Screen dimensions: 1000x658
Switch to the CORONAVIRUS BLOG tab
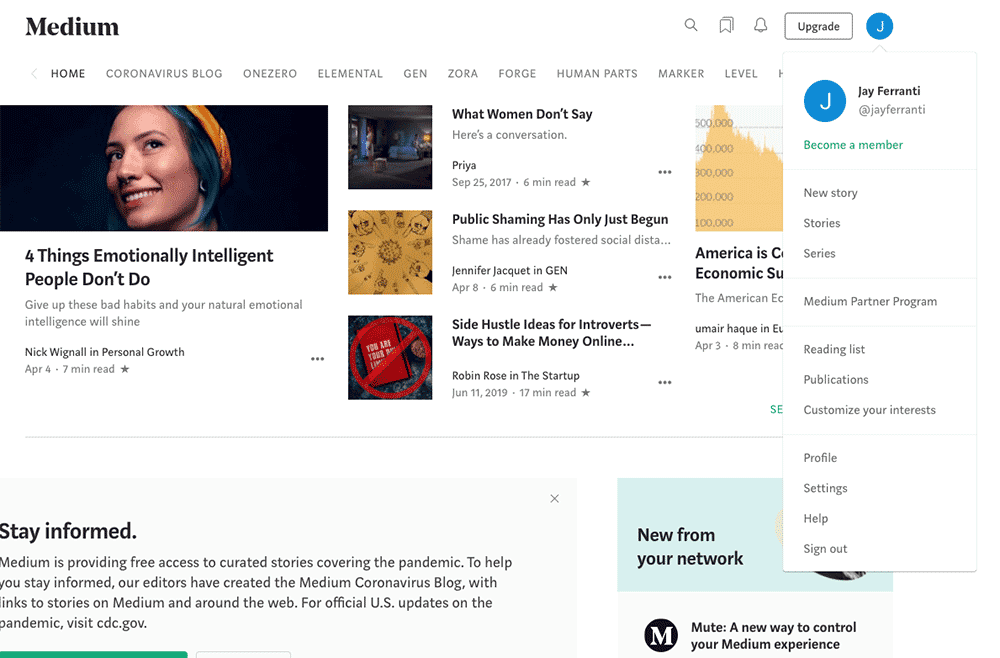(x=163, y=73)
